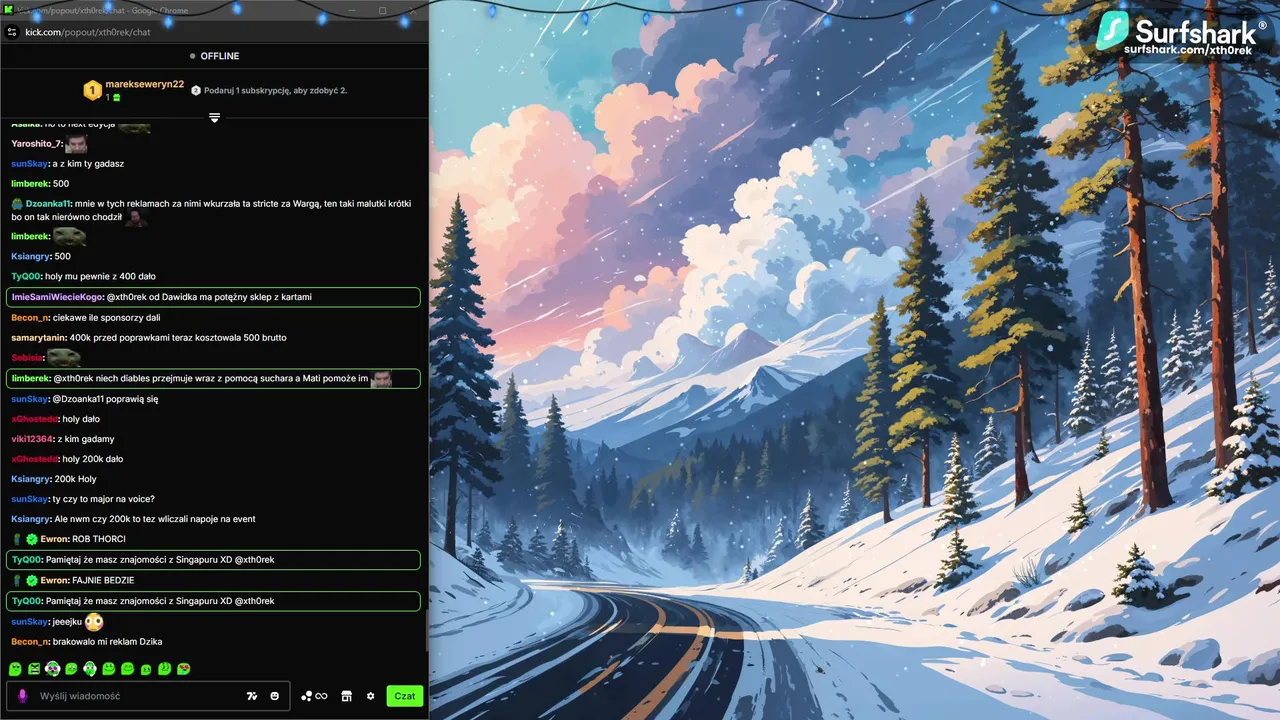Click the gold rank 1 badge
Viewport: 1280px width, 720px height.
pyautogui.click(x=92, y=90)
